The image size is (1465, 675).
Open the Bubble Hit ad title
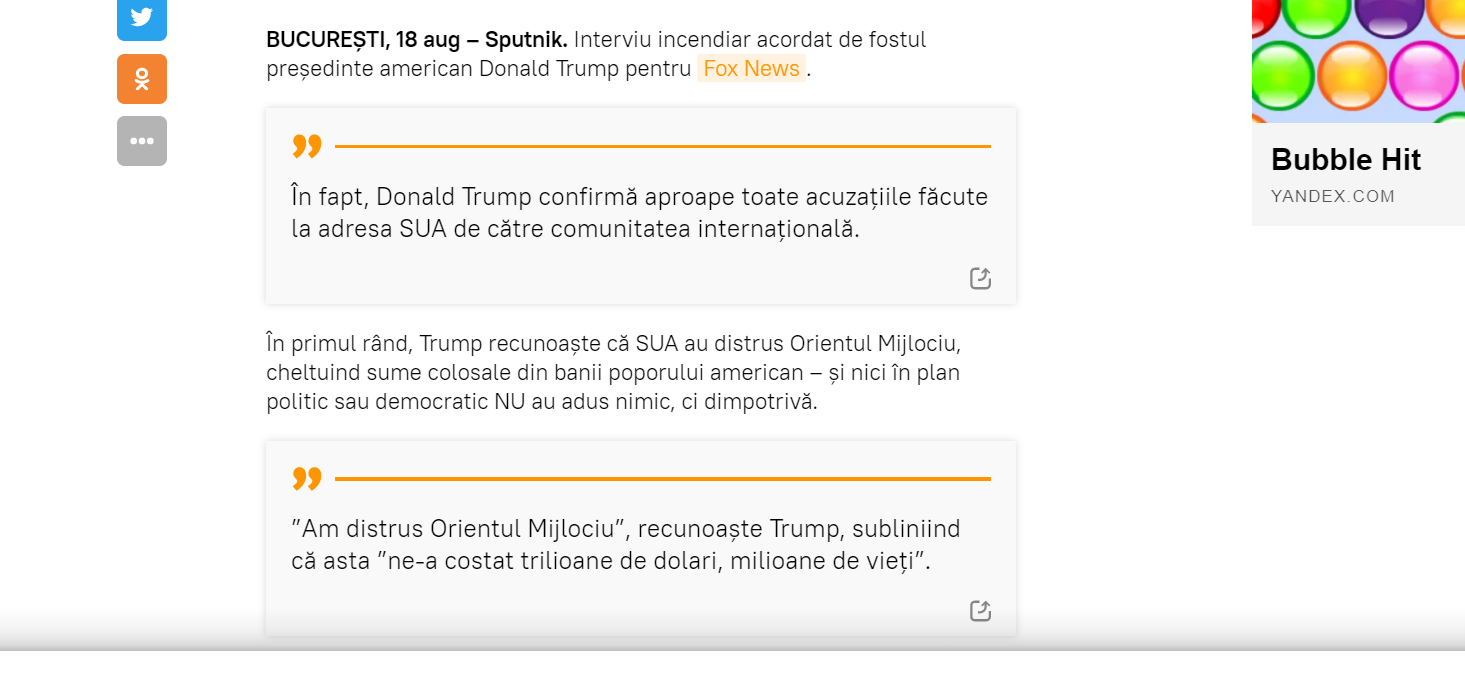click(1346, 159)
